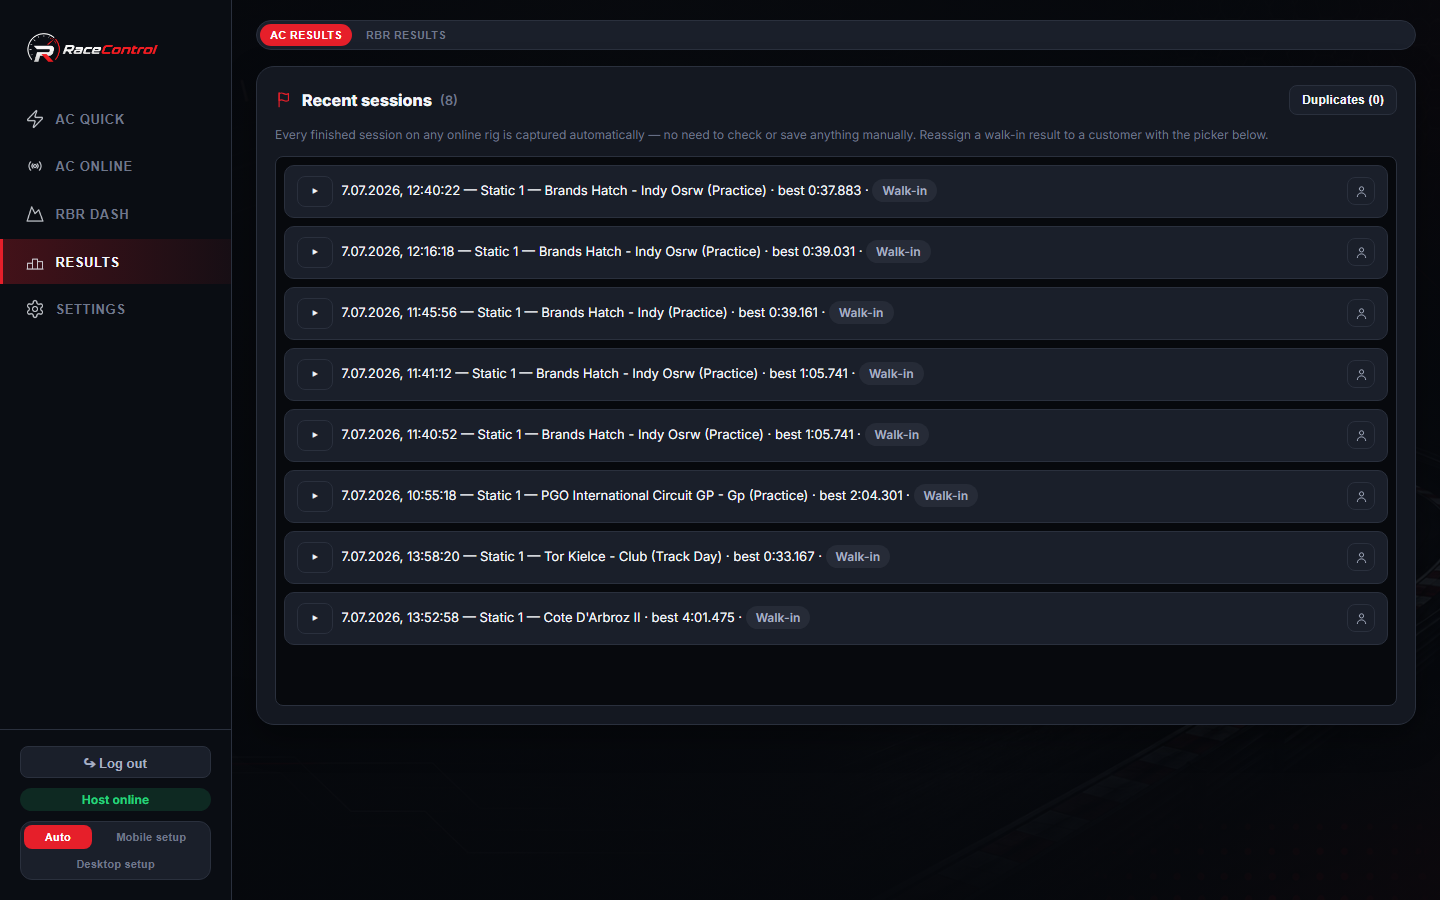The image size is (1440, 900).
Task: Click the session text 'PGO International Circuit GP - Gp (Practice)'
Action: tap(674, 496)
